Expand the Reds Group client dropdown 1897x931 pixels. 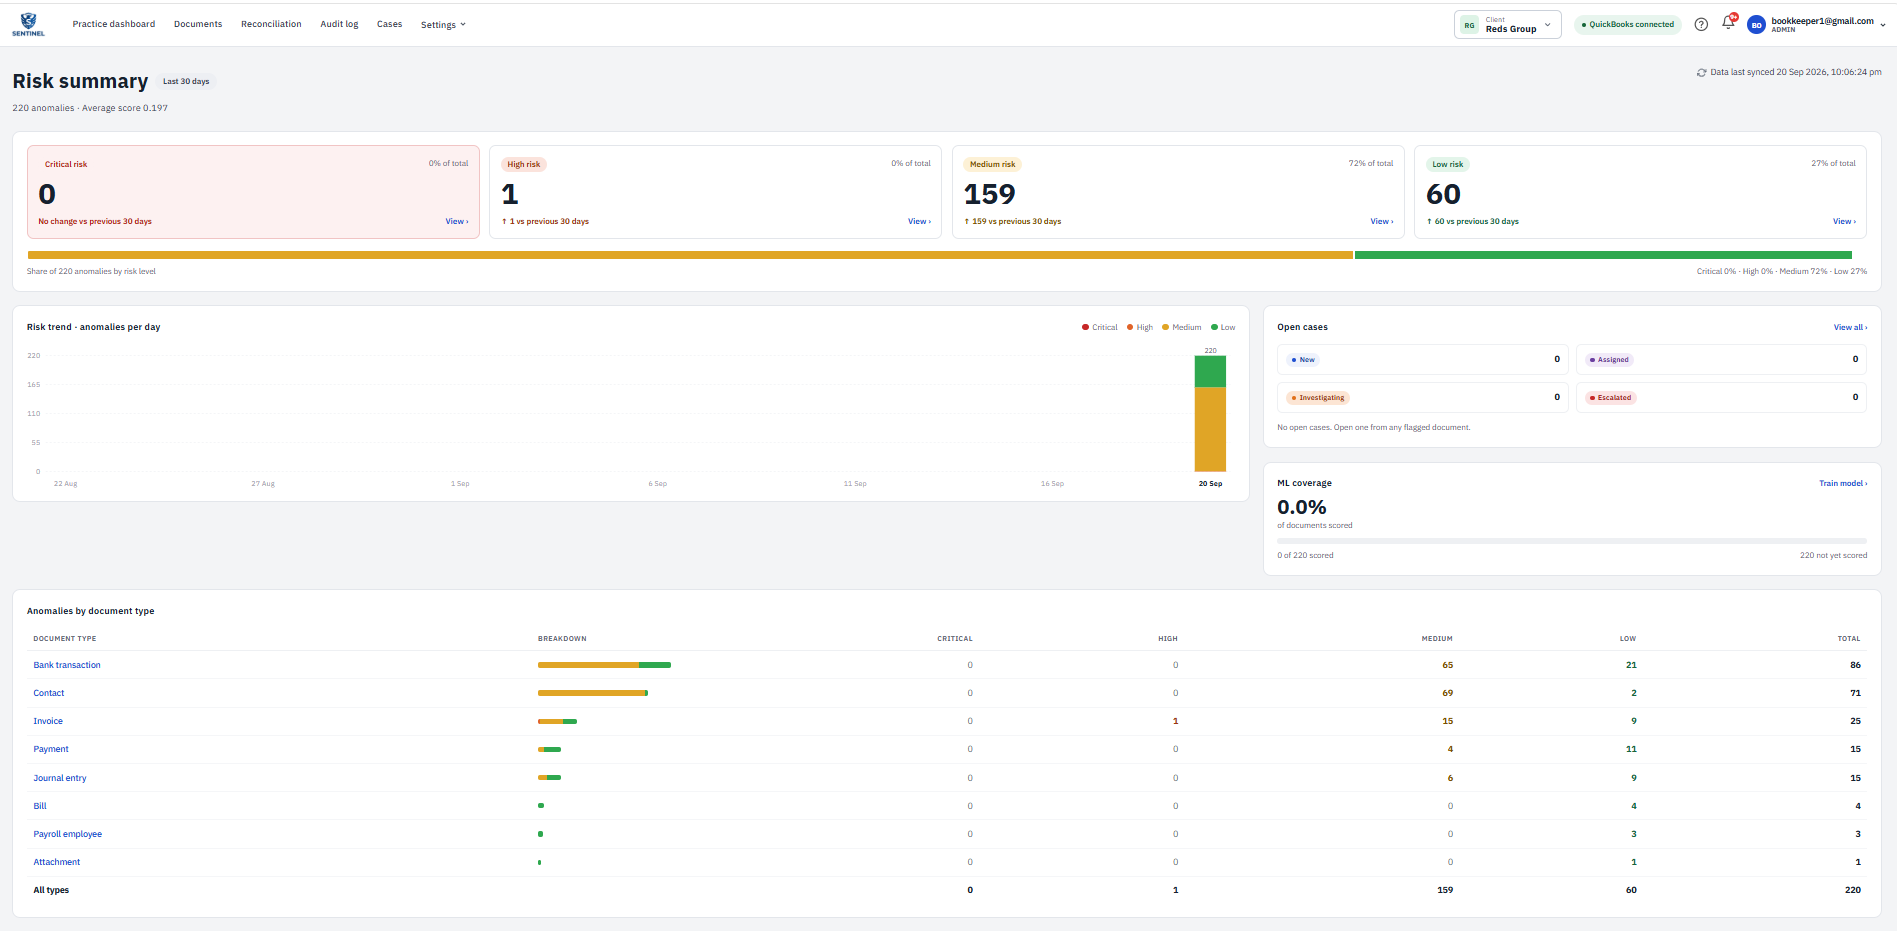point(1507,25)
